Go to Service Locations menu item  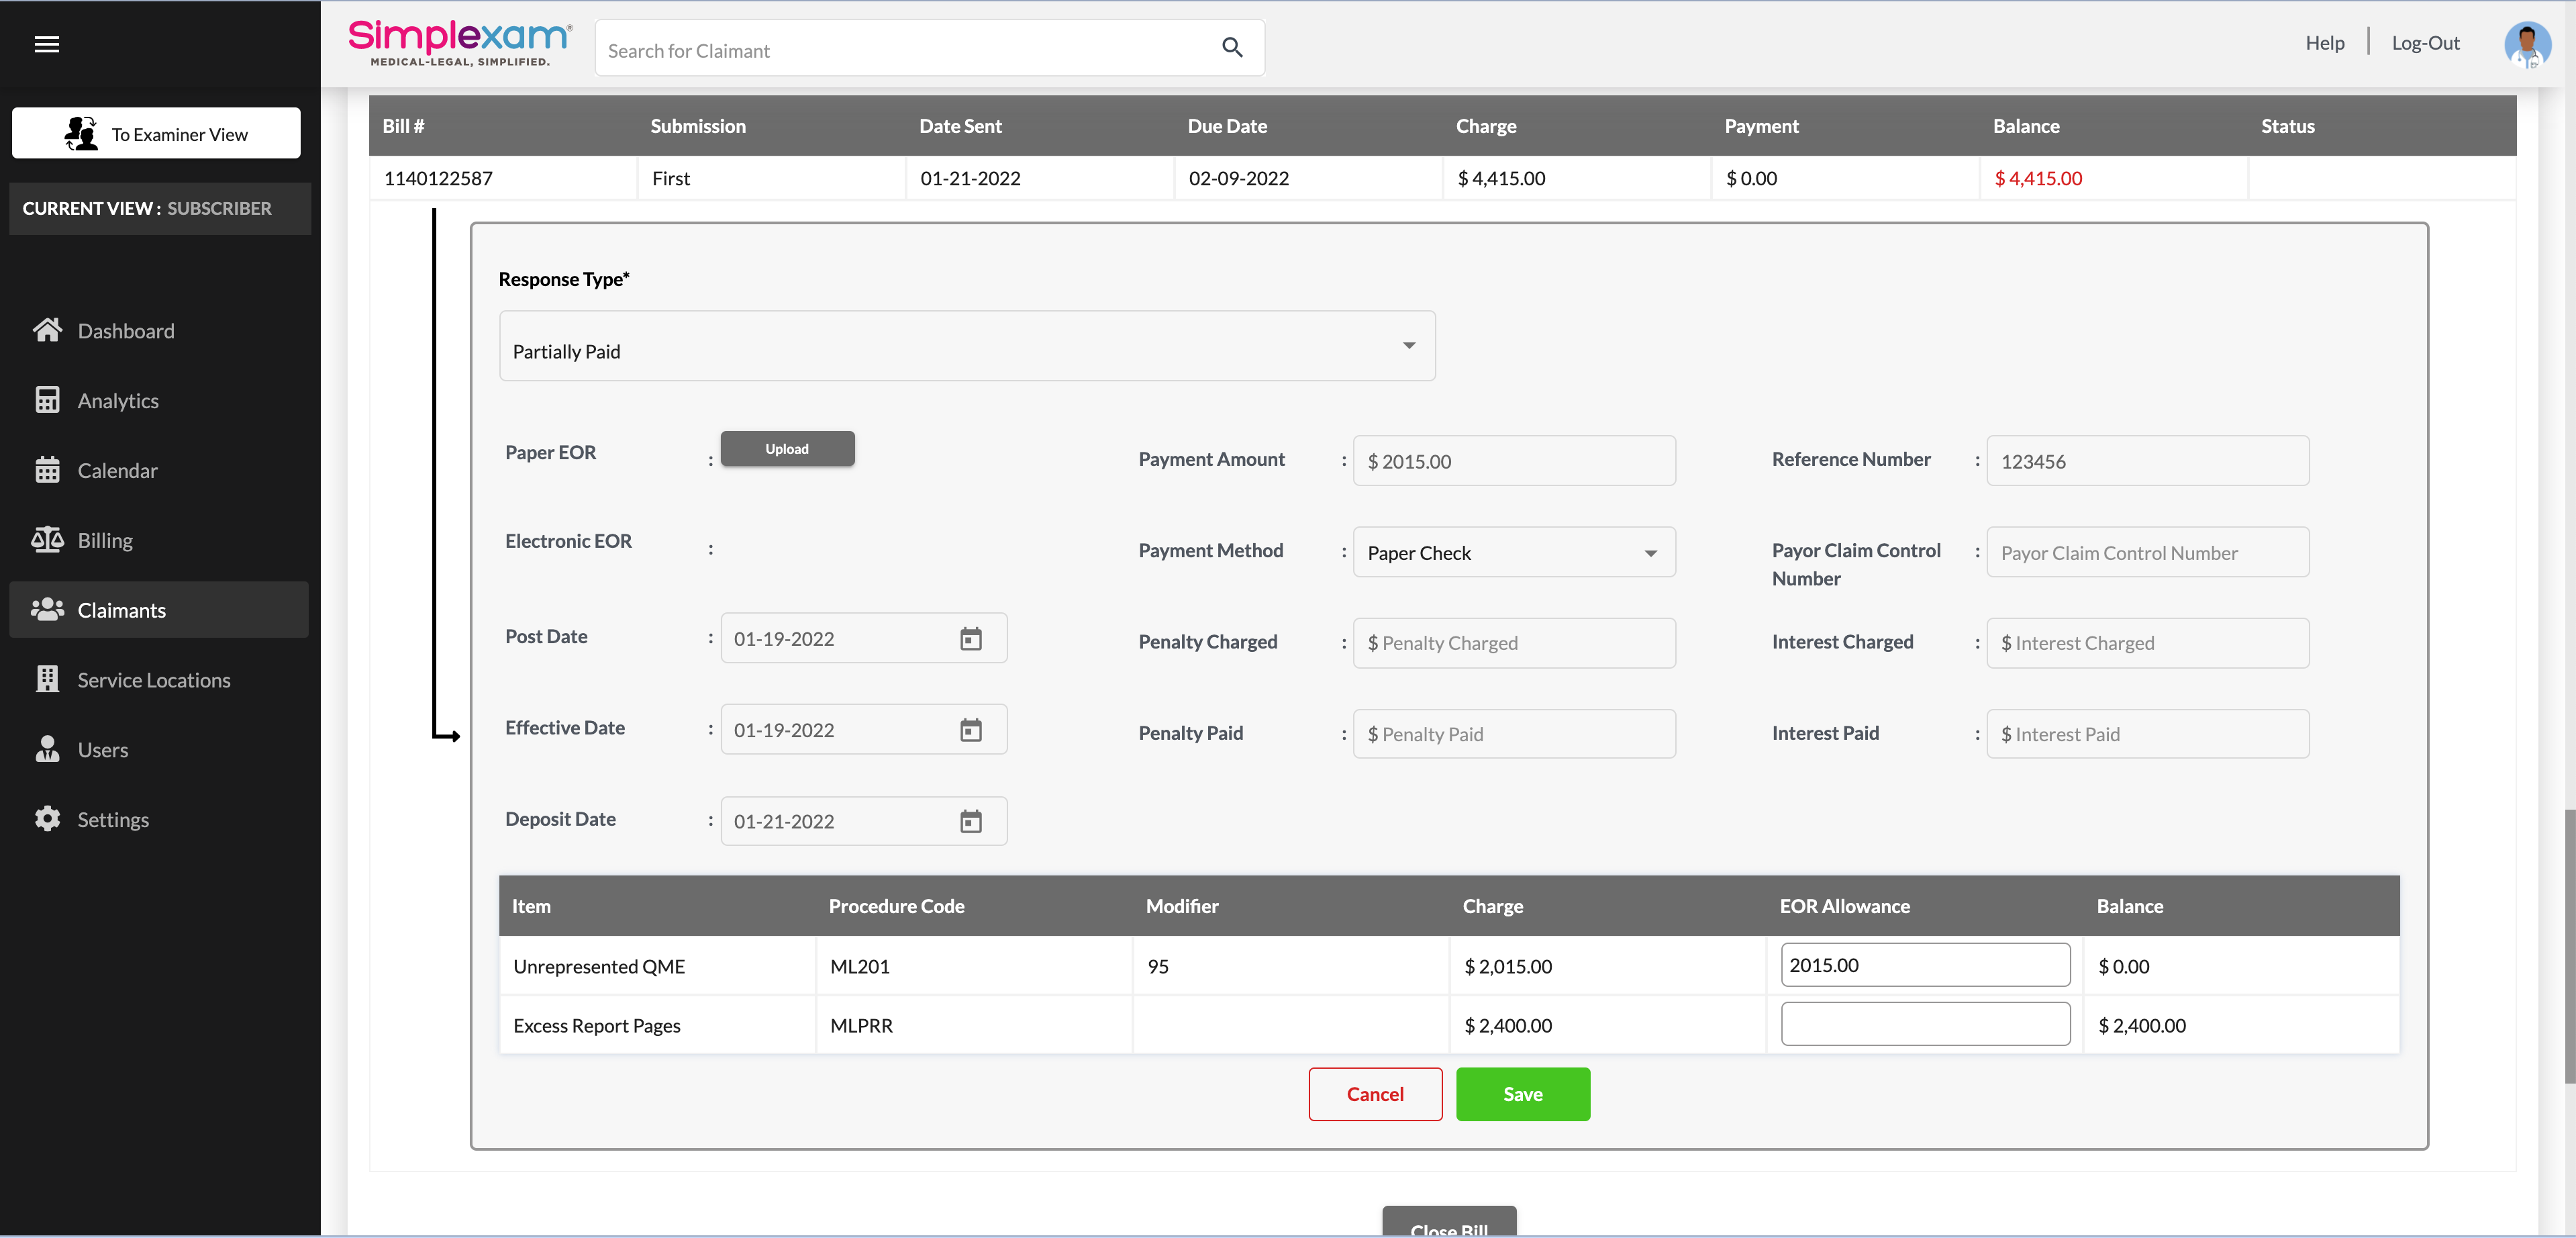click(x=153, y=680)
